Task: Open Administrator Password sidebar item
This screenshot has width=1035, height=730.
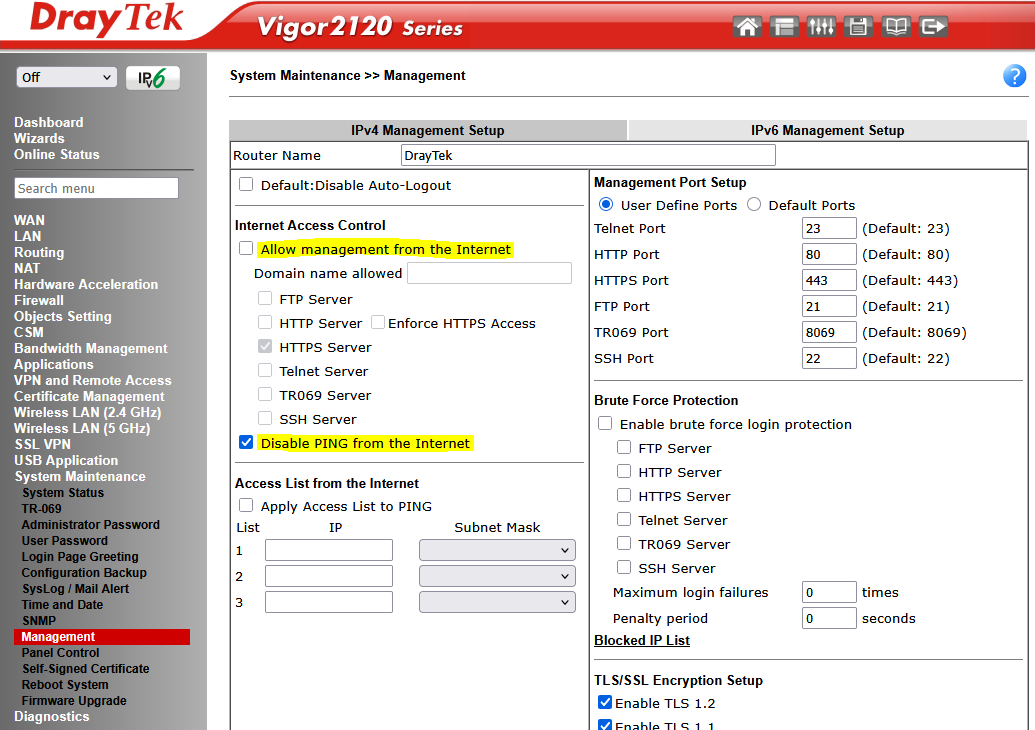Action: (x=90, y=525)
